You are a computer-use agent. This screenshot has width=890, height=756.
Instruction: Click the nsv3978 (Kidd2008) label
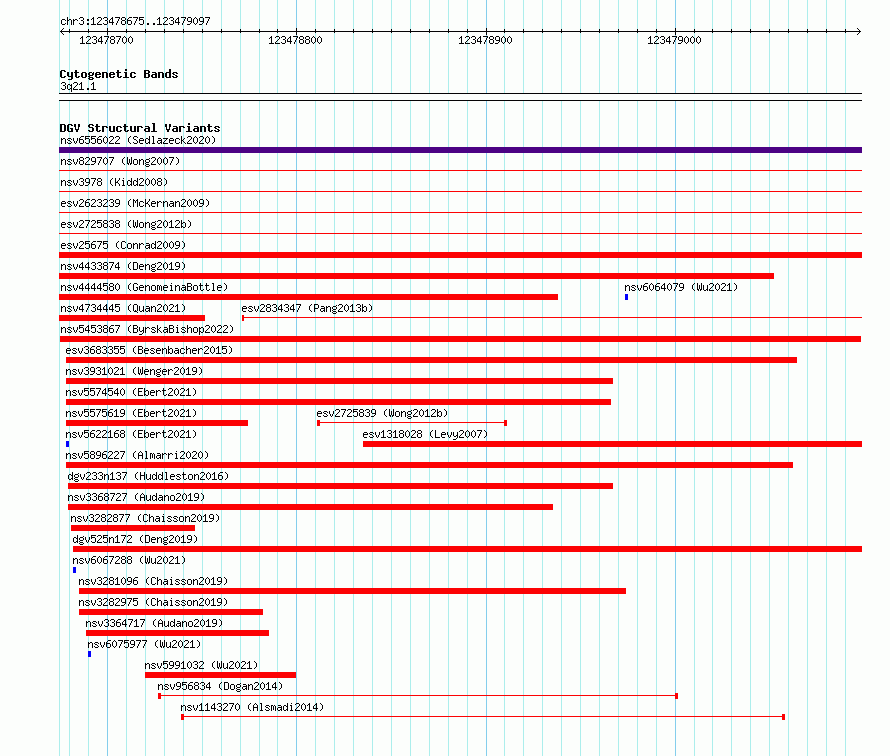click(114, 182)
